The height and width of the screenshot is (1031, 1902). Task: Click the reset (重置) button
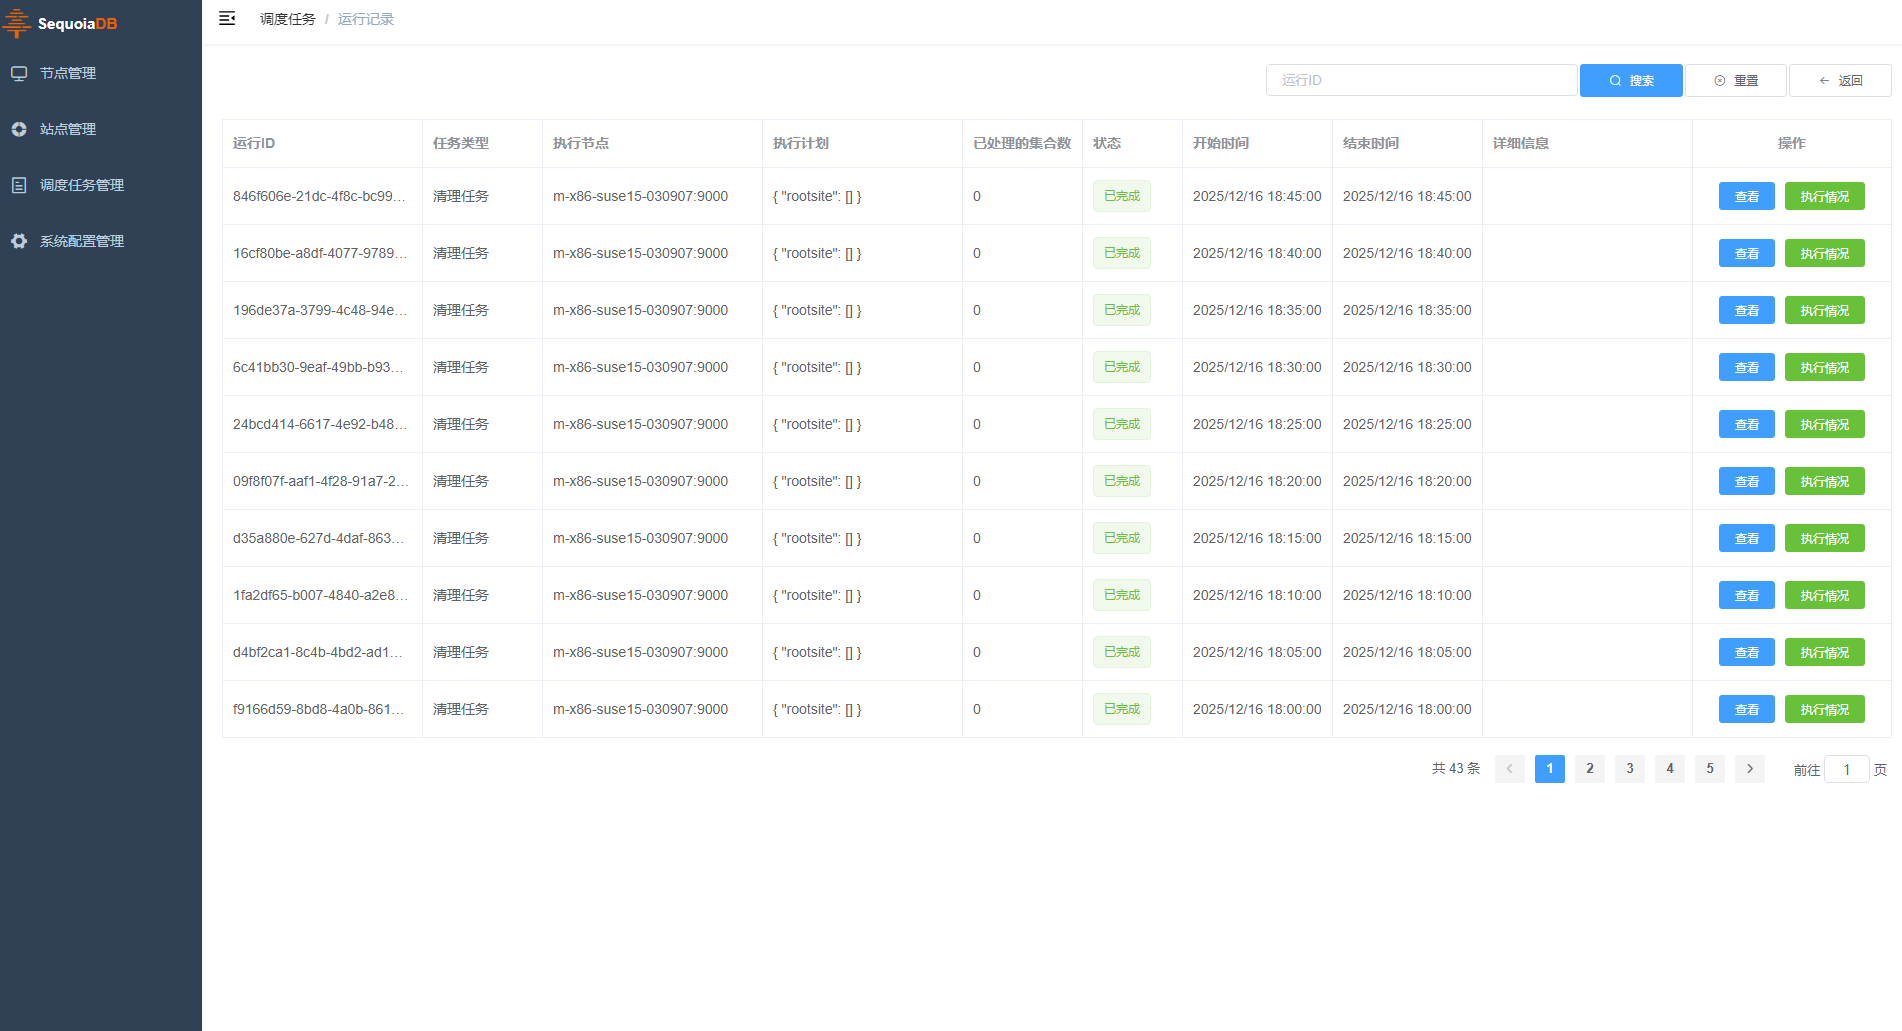coord(1736,80)
